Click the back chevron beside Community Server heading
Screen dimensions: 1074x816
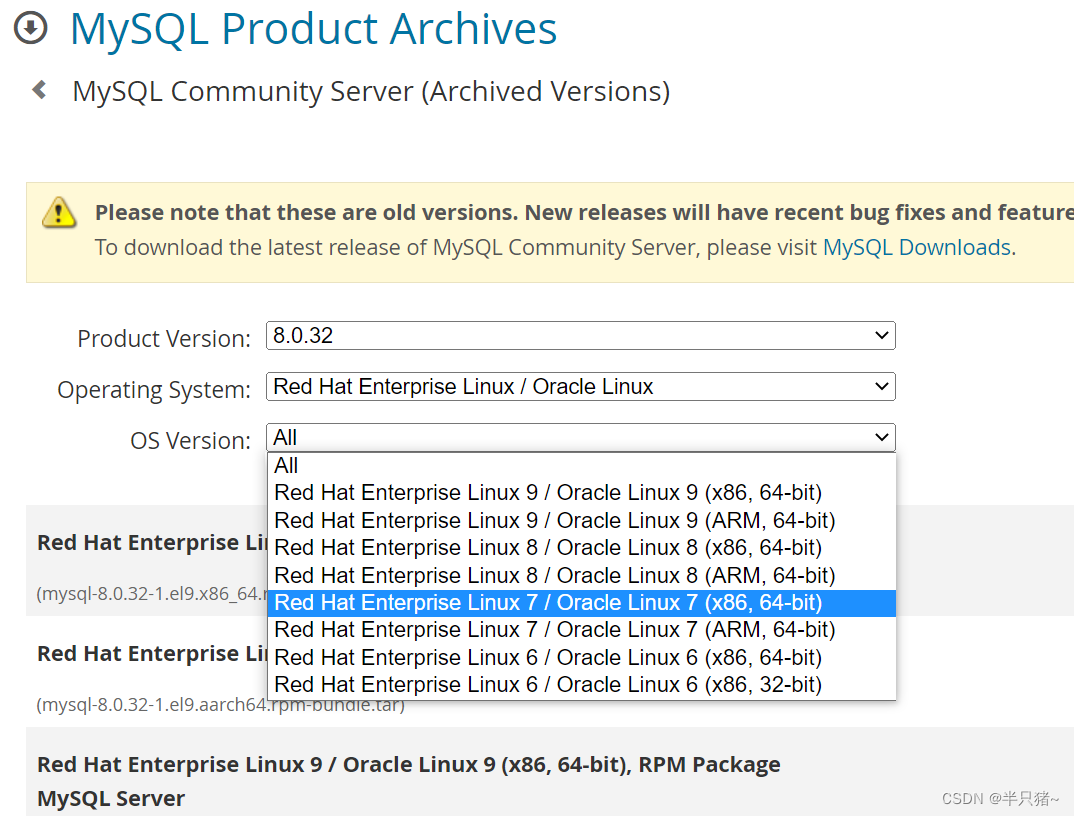38,89
